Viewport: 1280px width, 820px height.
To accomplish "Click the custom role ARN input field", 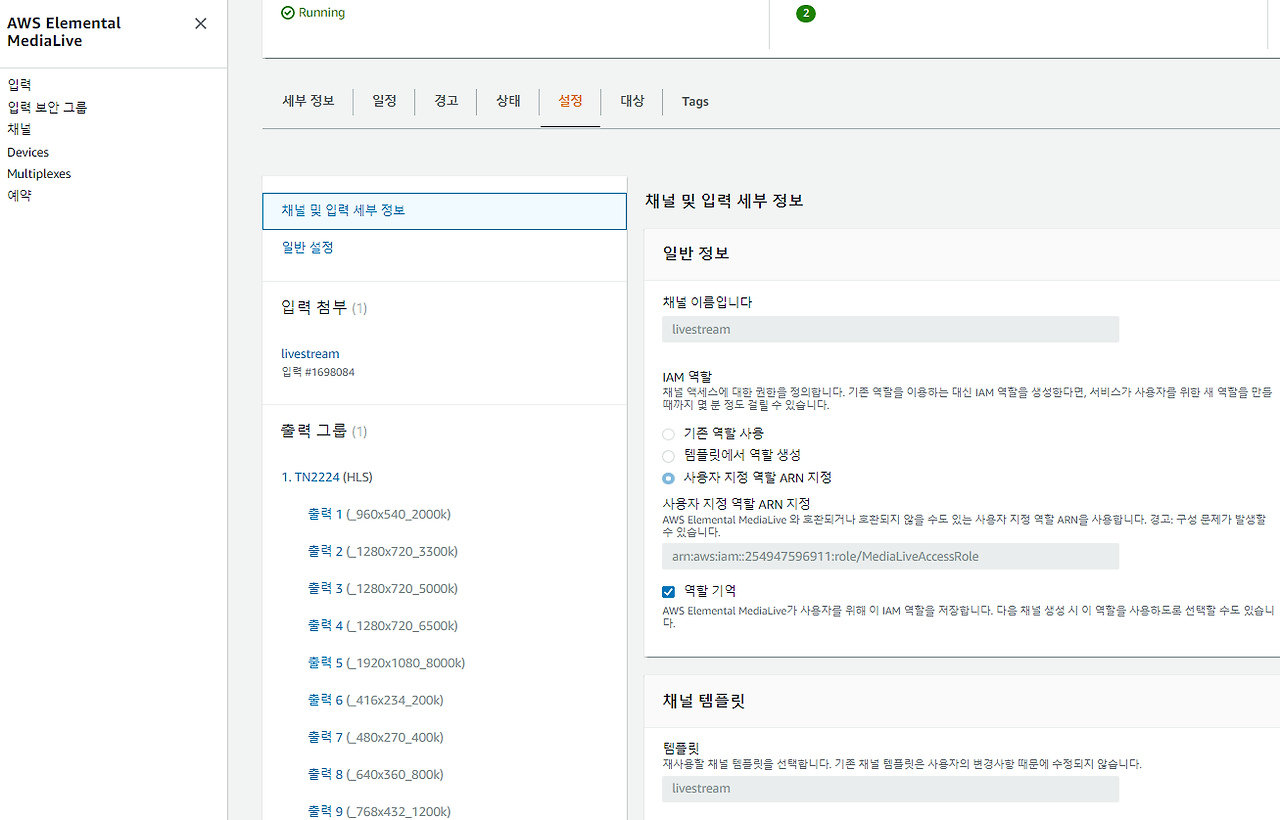I will pyautogui.click(x=890, y=556).
